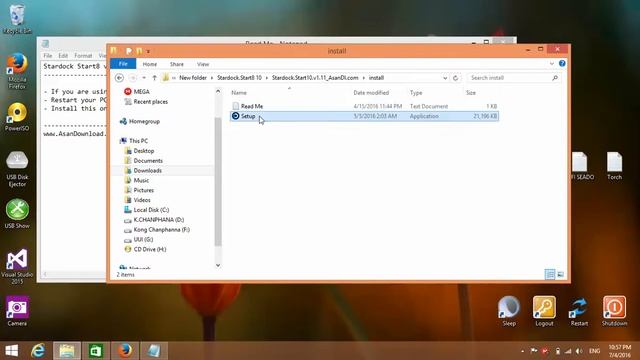Screen dimensions: 640x360
Task: Open the Recycle Bin desktop icon
Action: point(17,20)
